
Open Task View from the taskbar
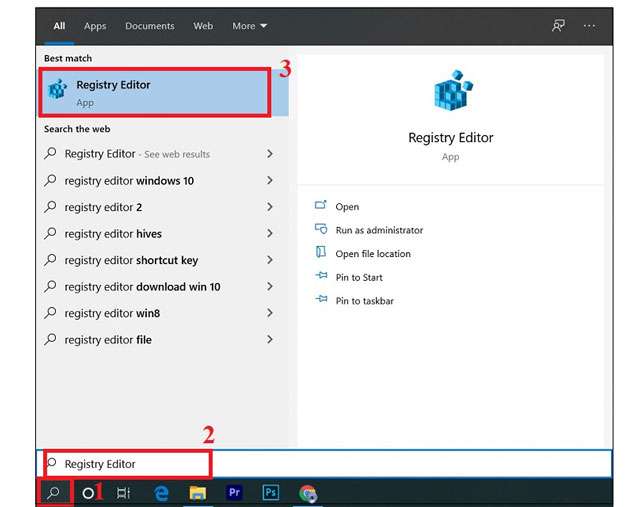pos(123,493)
